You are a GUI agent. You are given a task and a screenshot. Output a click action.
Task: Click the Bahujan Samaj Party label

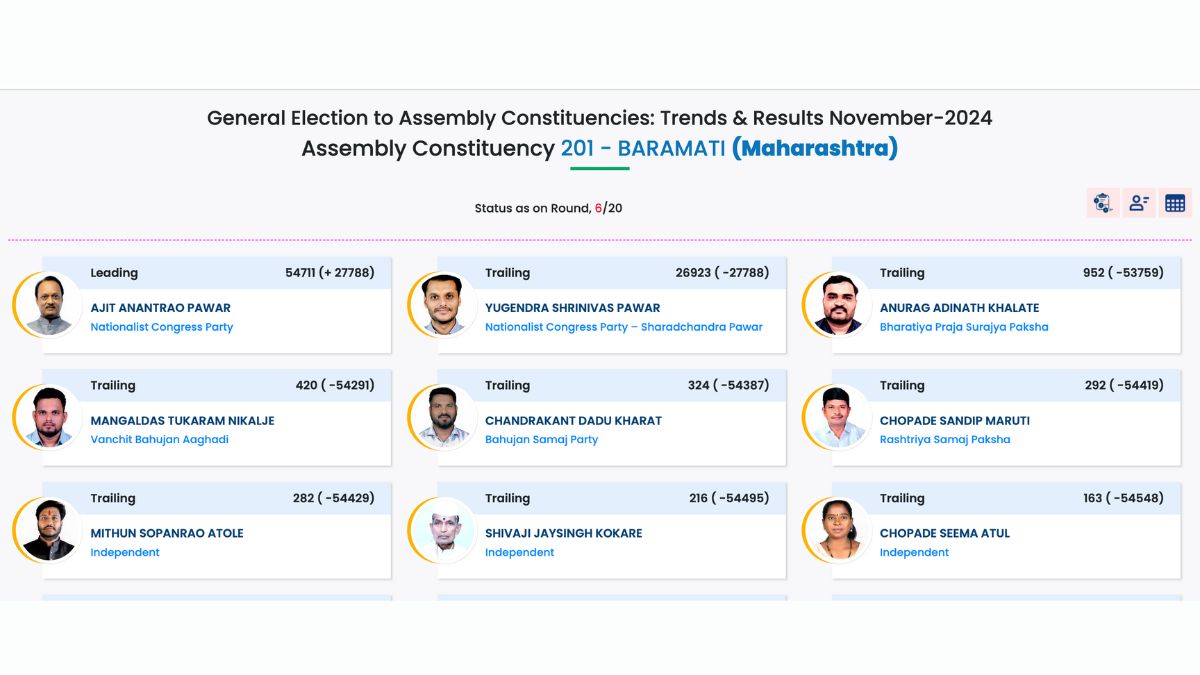click(x=541, y=439)
